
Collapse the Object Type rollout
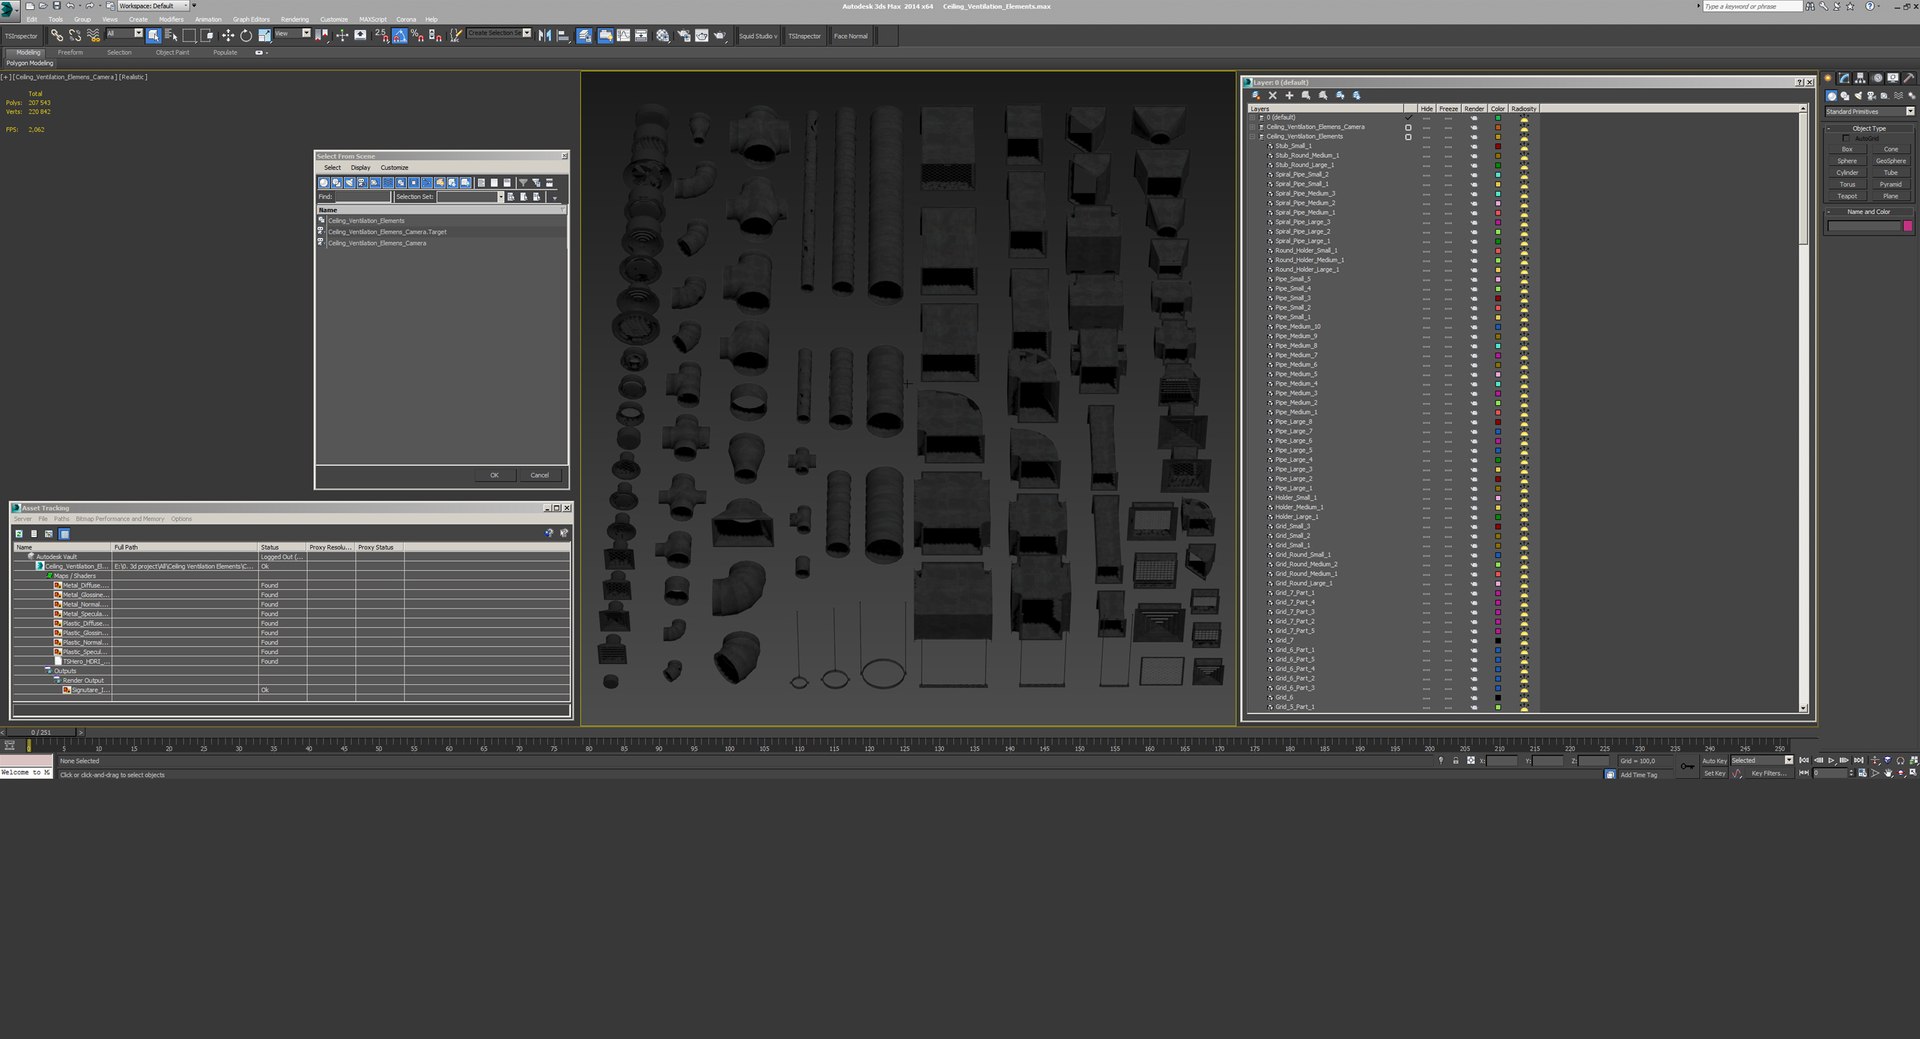click(x=1868, y=128)
